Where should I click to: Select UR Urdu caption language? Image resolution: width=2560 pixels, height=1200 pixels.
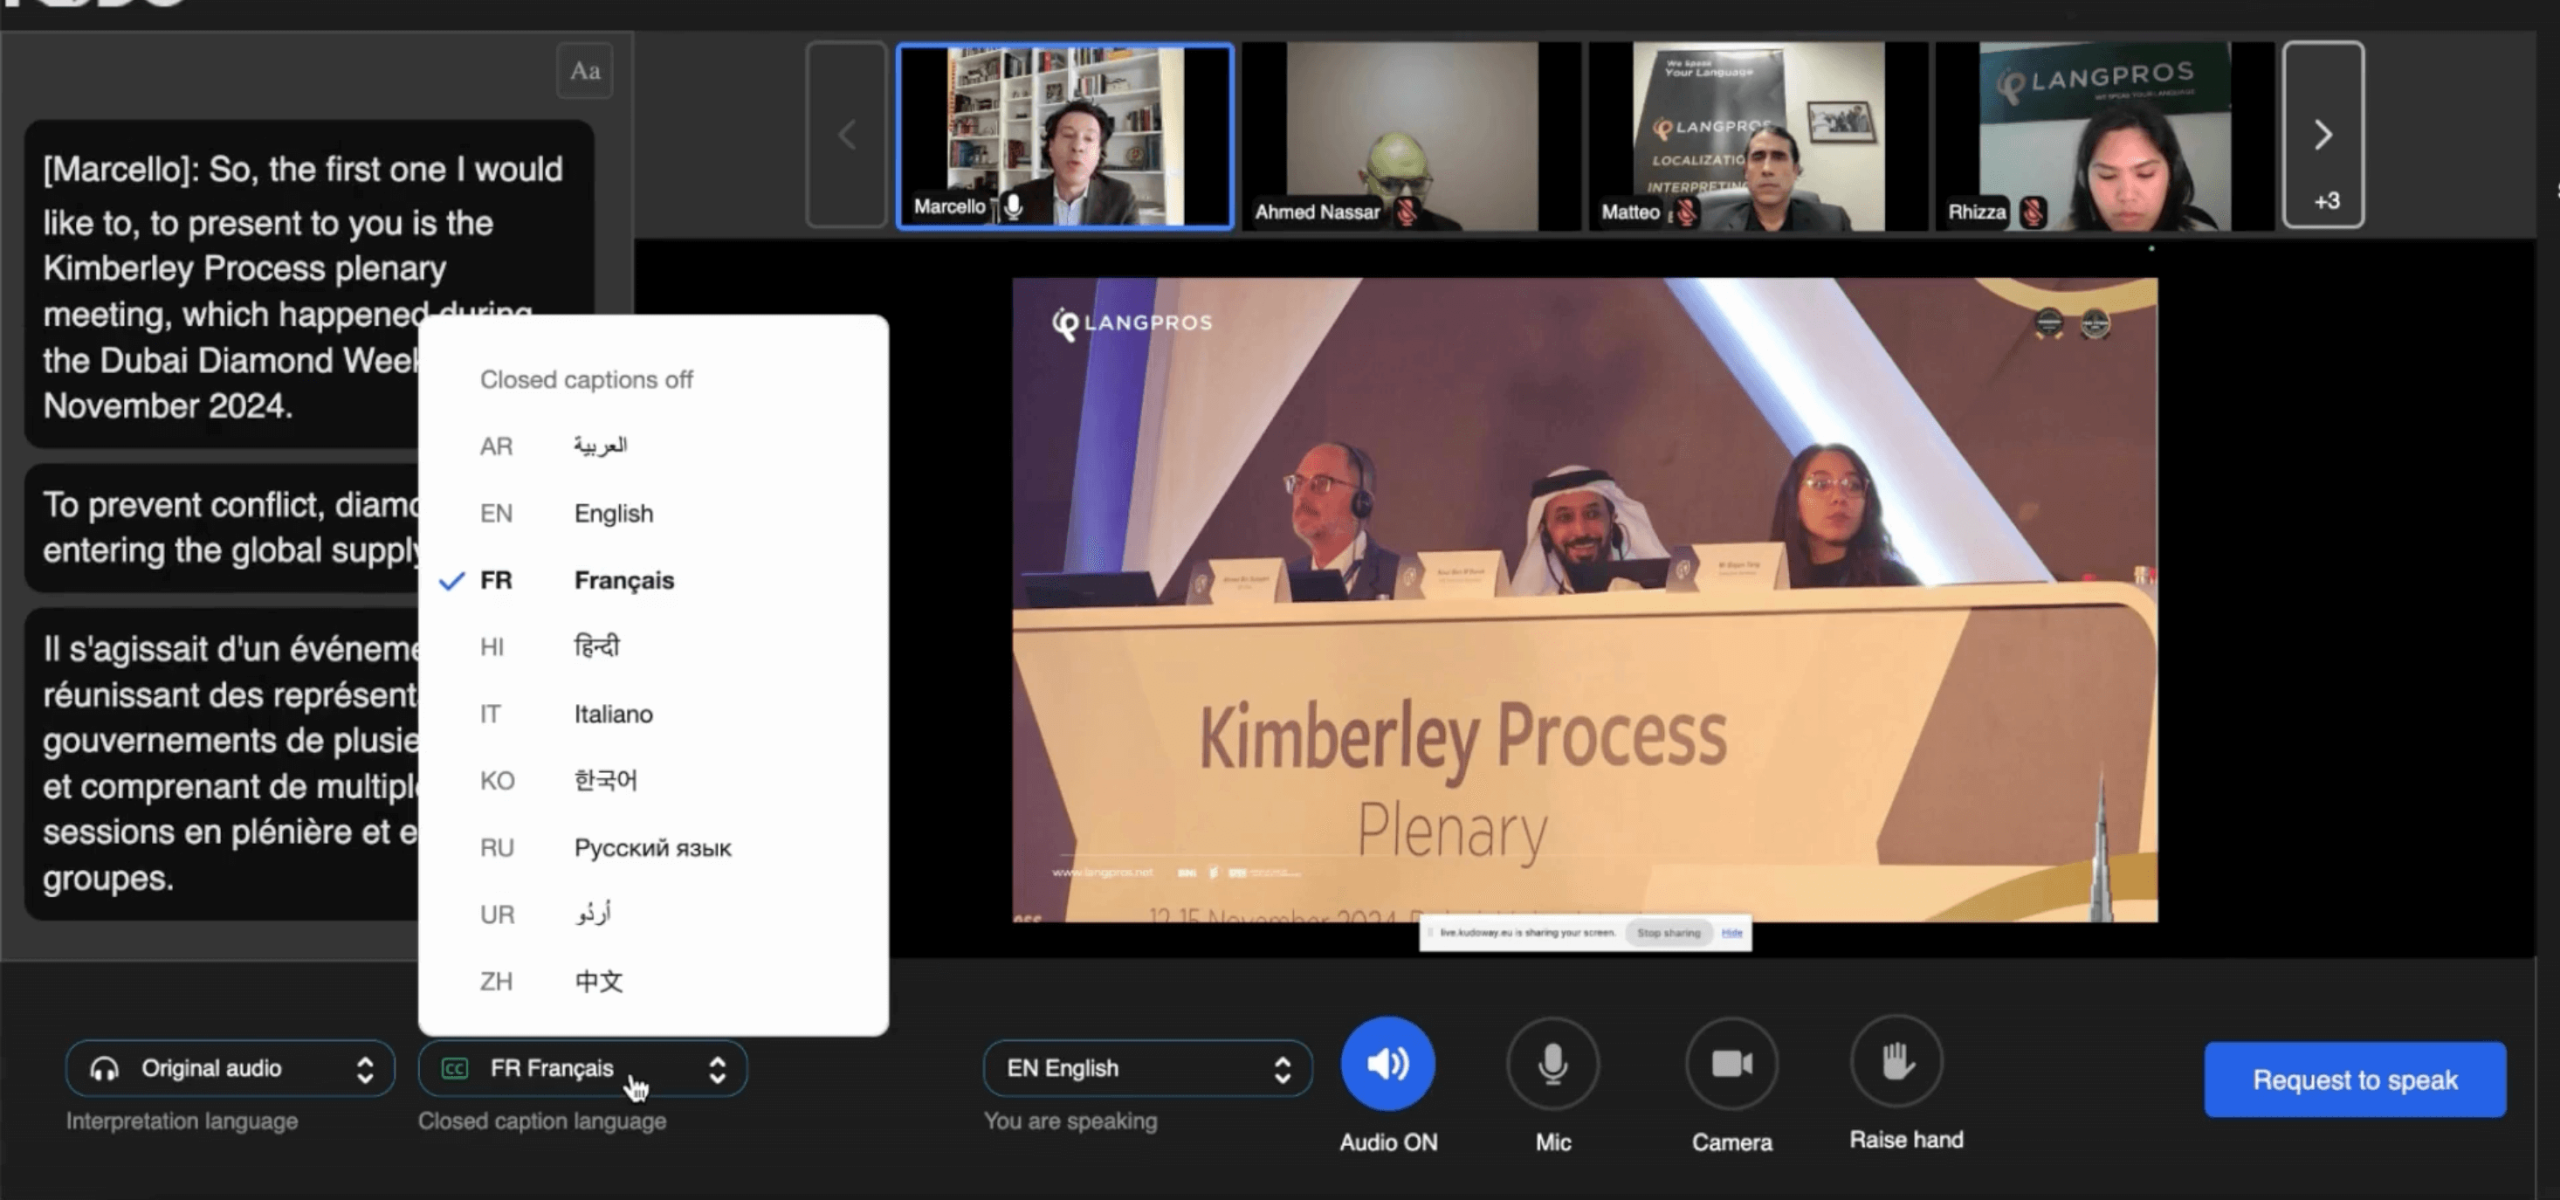point(653,915)
